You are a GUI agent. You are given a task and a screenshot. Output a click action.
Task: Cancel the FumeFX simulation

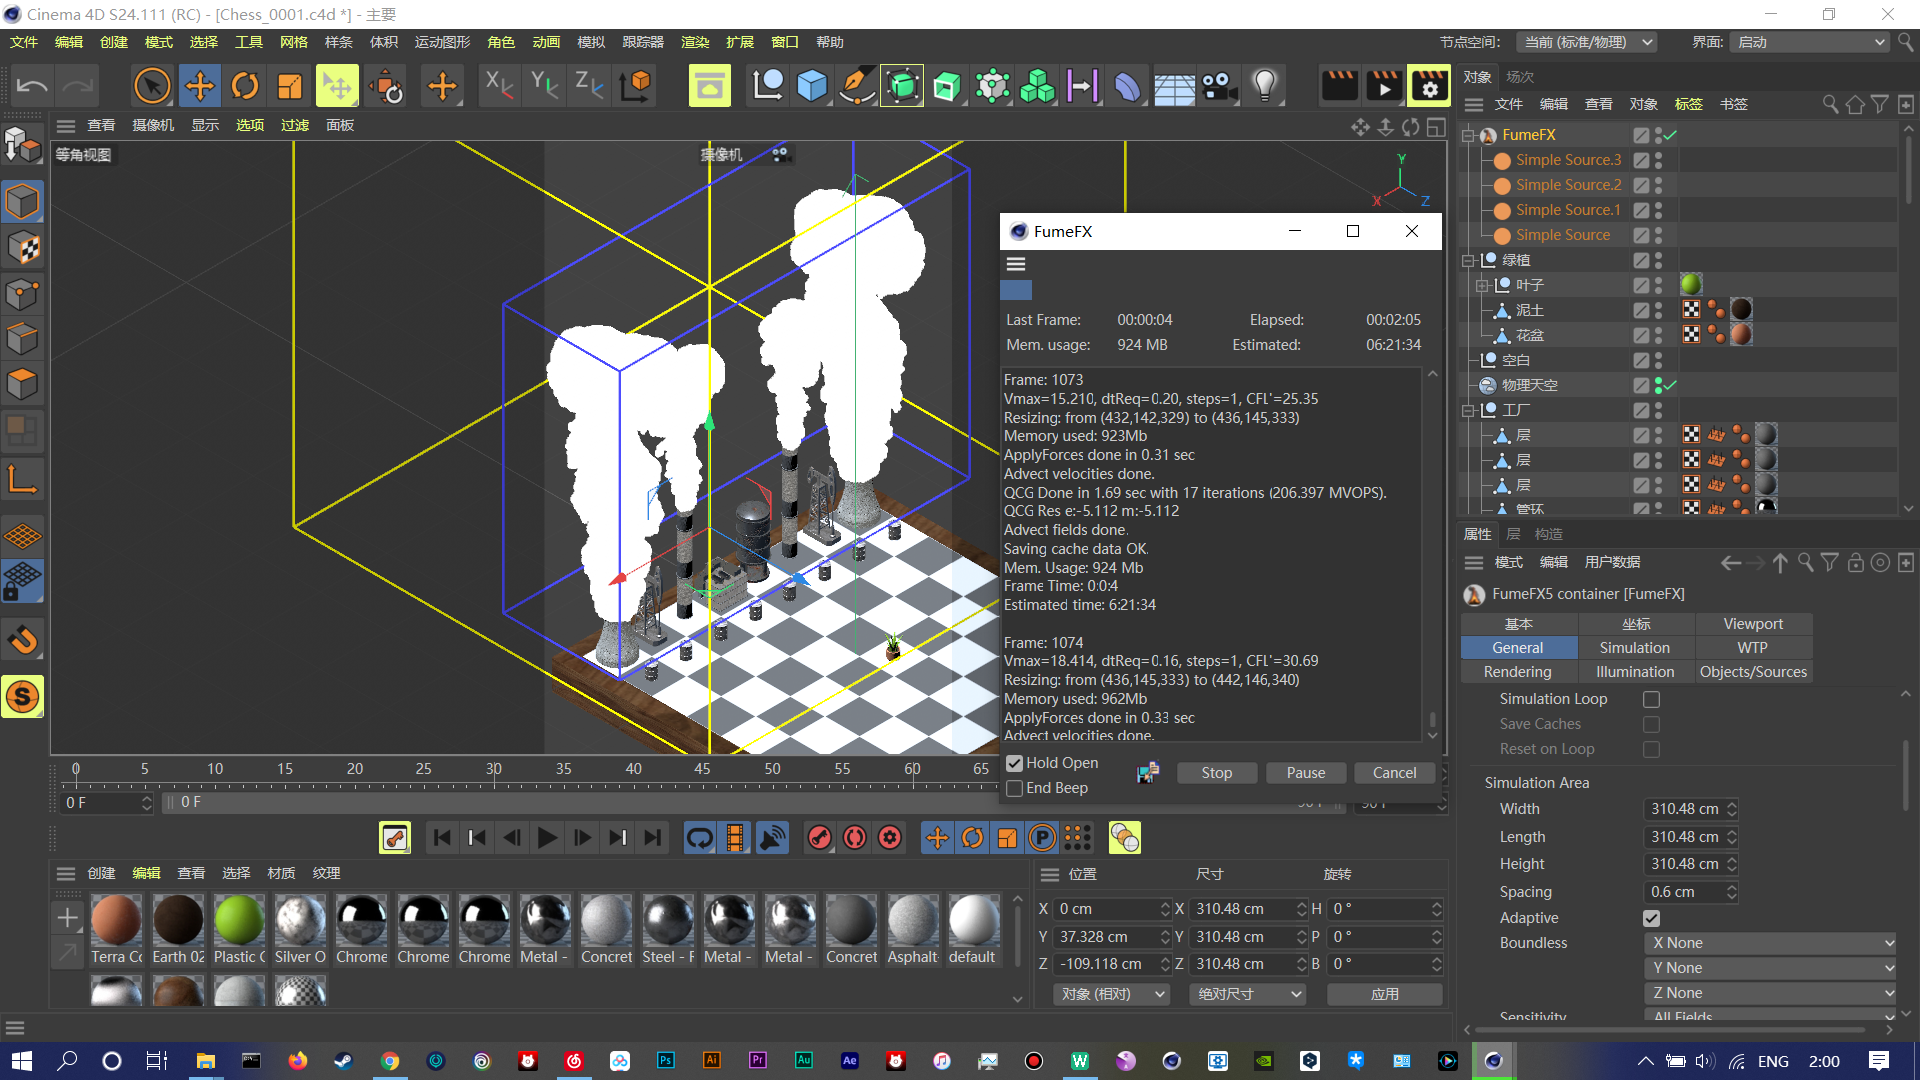[x=1394, y=773]
